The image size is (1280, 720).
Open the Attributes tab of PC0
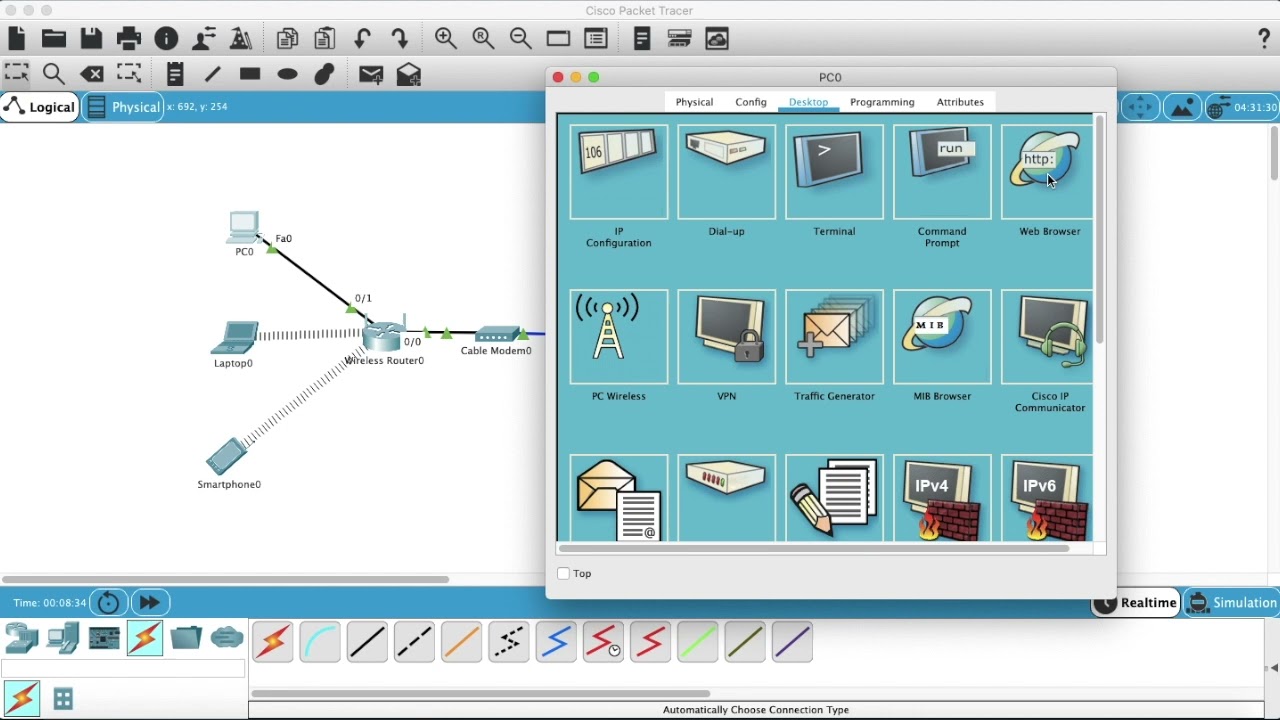(x=960, y=102)
